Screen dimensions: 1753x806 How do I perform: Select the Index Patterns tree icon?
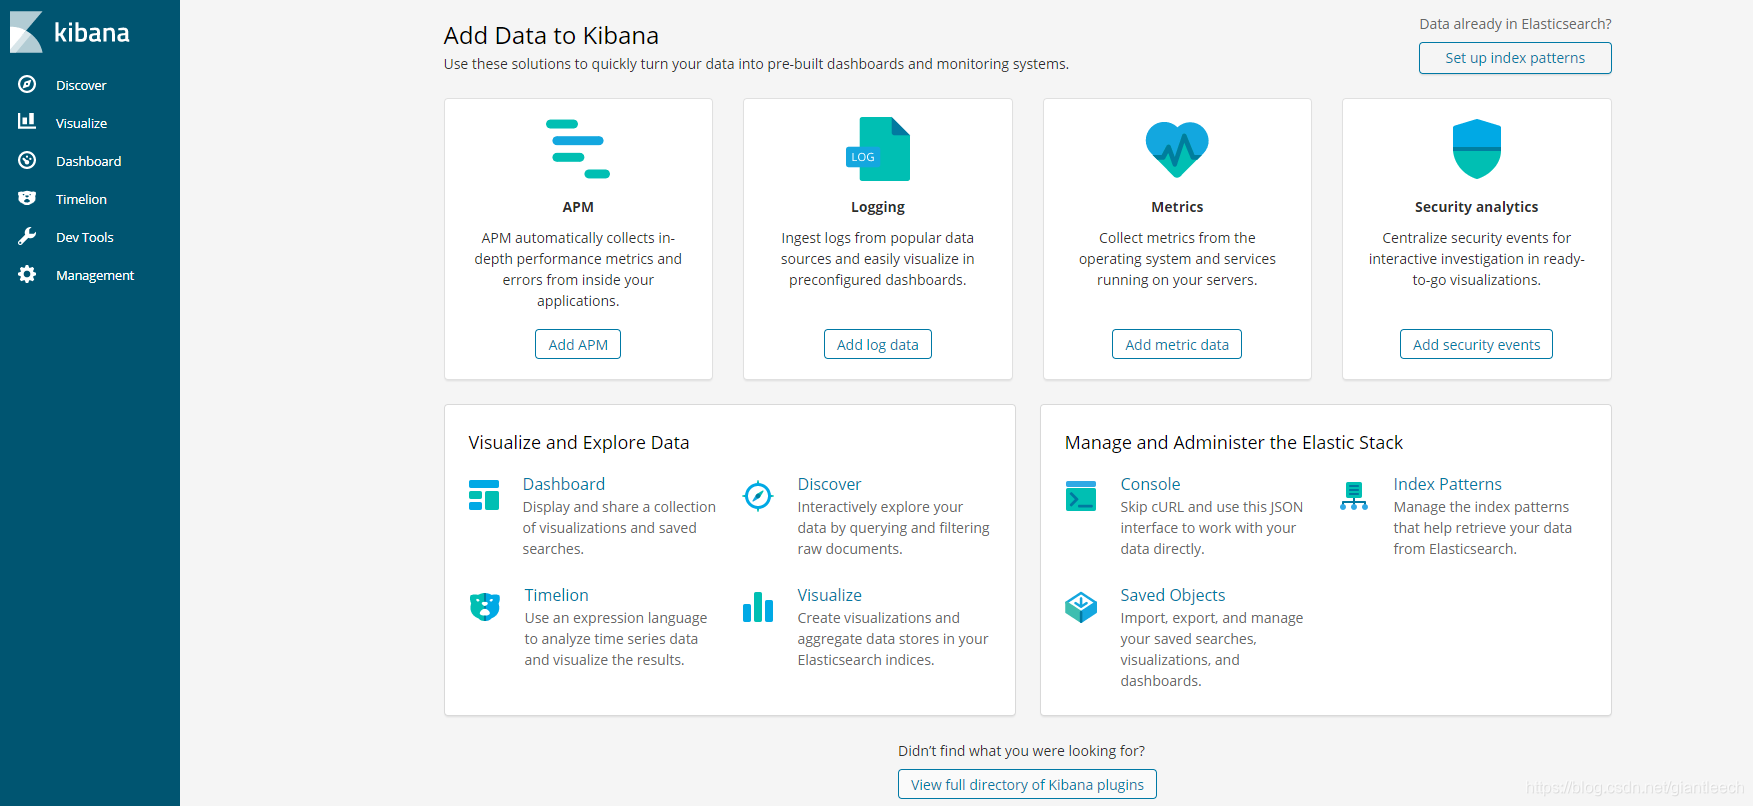tap(1354, 496)
